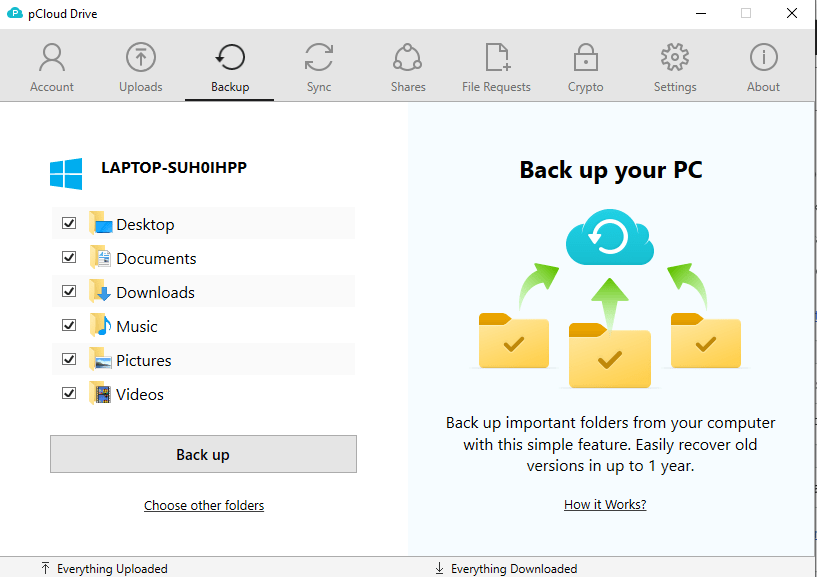Screen dimensions: 817x577
Task: Open the Crypto padlock icon
Action: [586, 57]
